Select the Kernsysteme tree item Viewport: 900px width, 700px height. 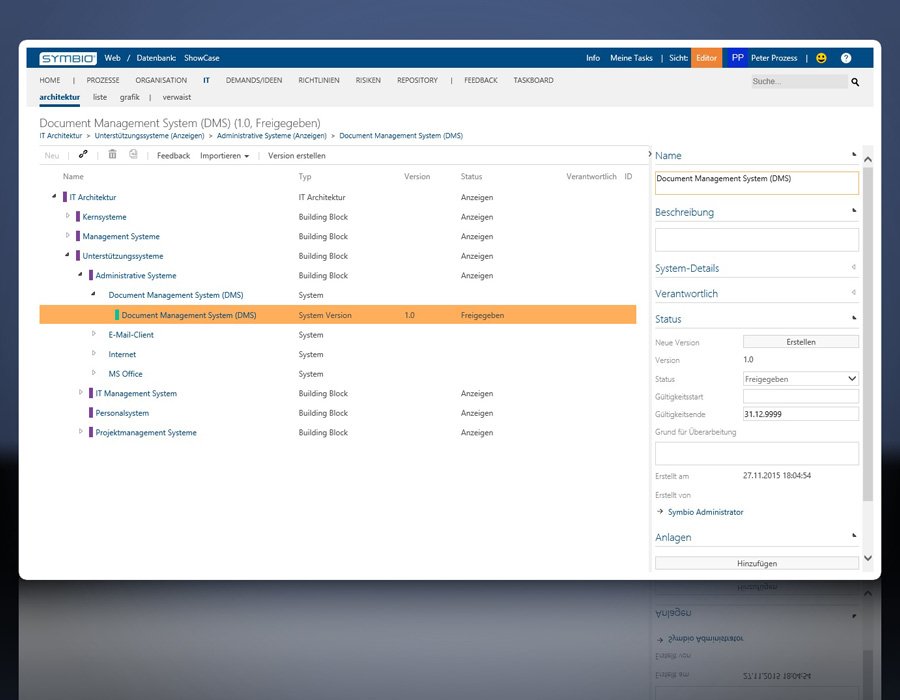click(x=104, y=217)
